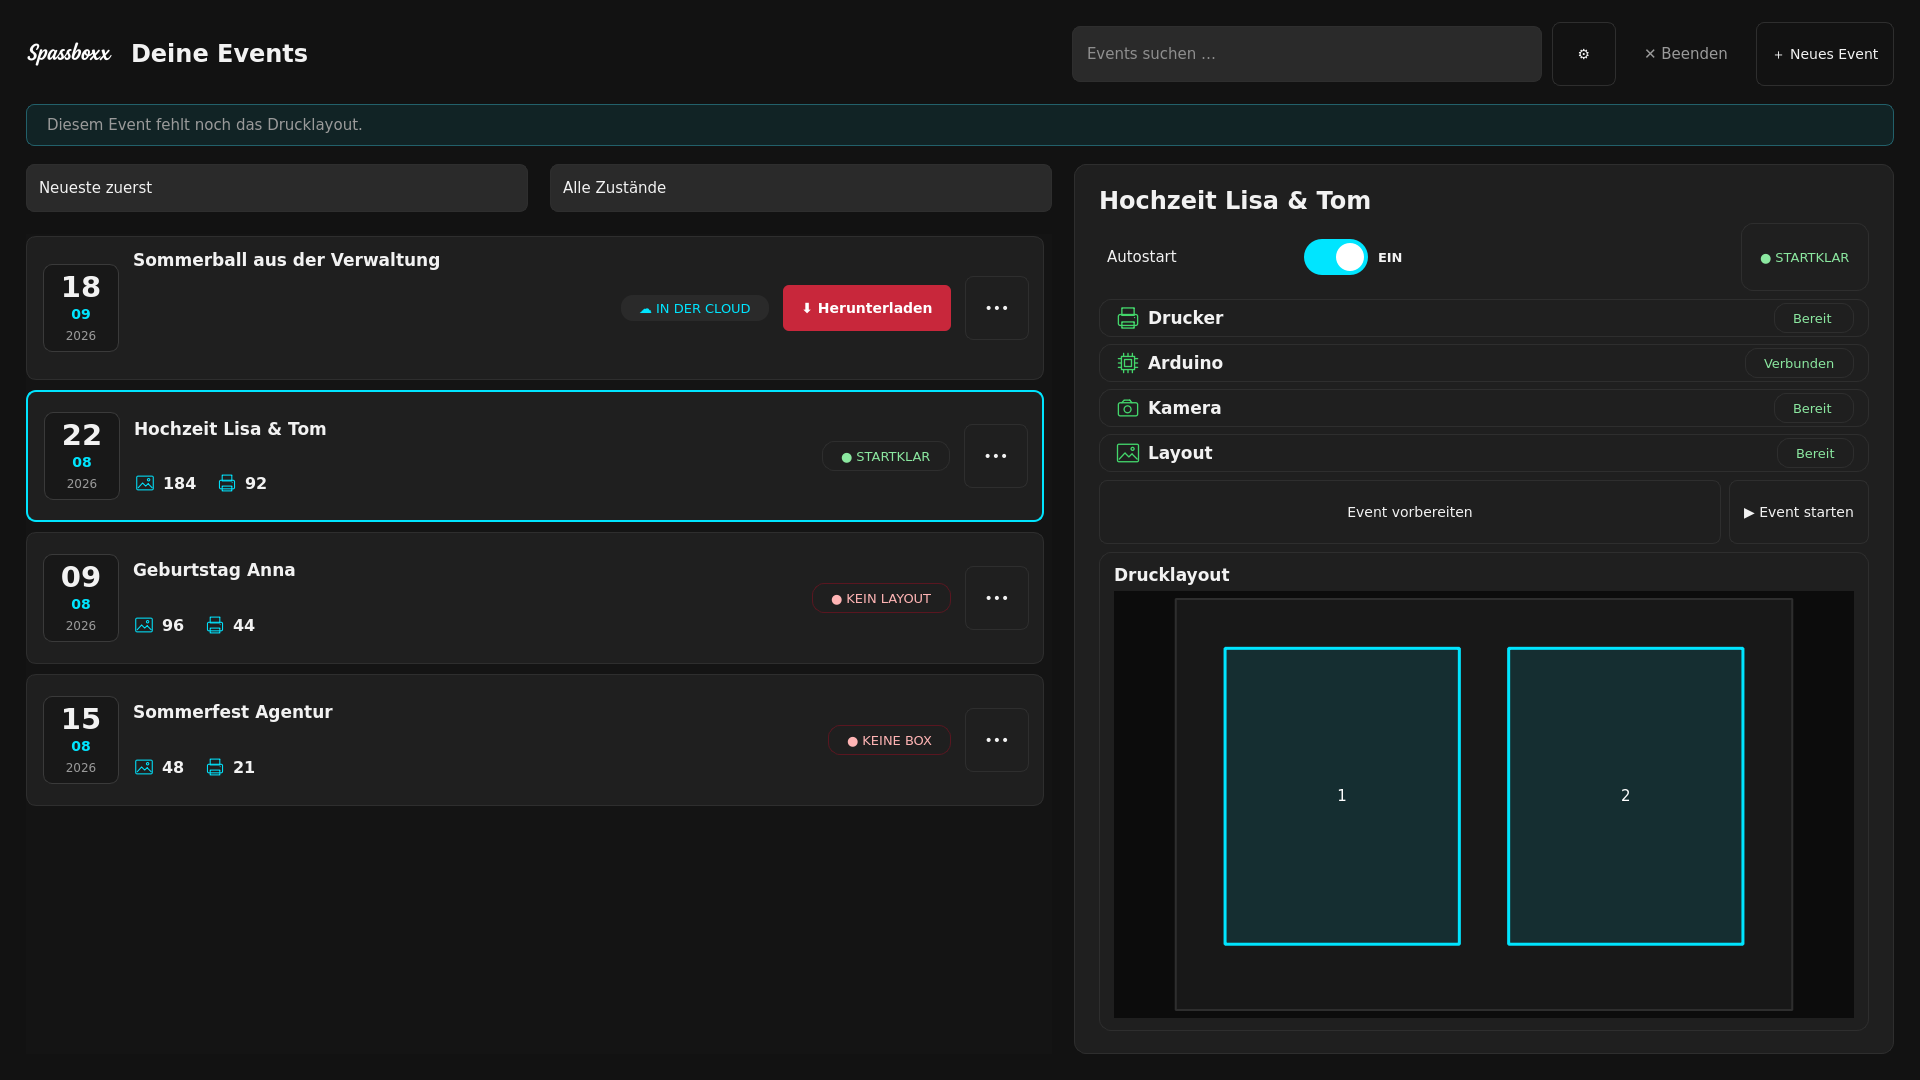This screenshot has height=1080, width=1920.
Task: Select print layout slot 2
Action: 1625,796
